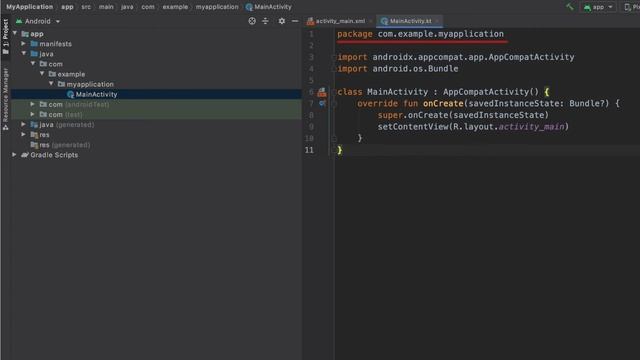Expand the com (androidTest) package

point(33,104)
